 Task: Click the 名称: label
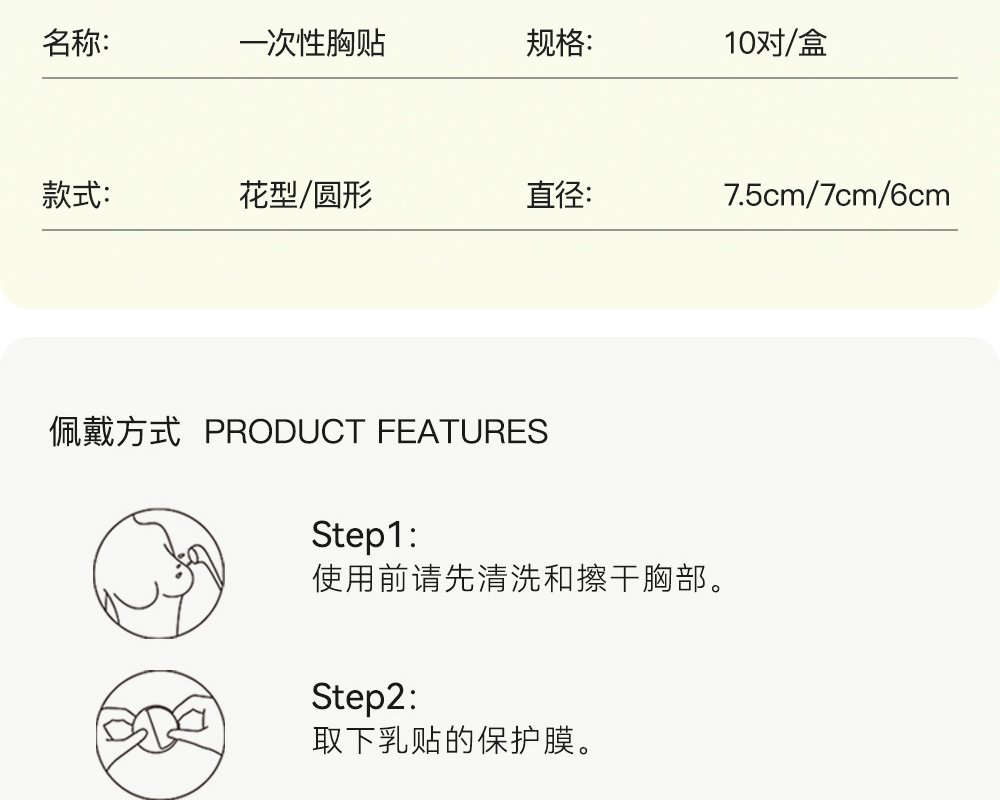coord(76,43)
